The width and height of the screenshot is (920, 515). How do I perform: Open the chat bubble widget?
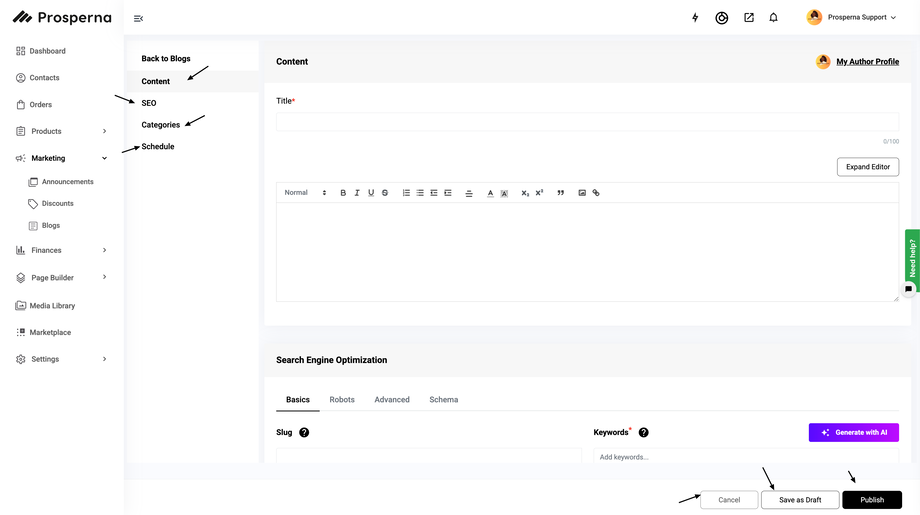909,289
